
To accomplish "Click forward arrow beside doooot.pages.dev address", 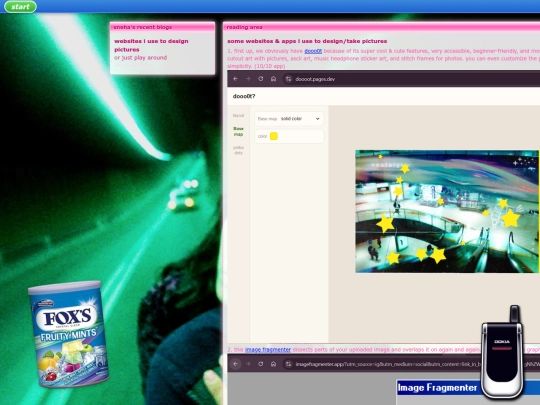I will [x=248, y=79].
